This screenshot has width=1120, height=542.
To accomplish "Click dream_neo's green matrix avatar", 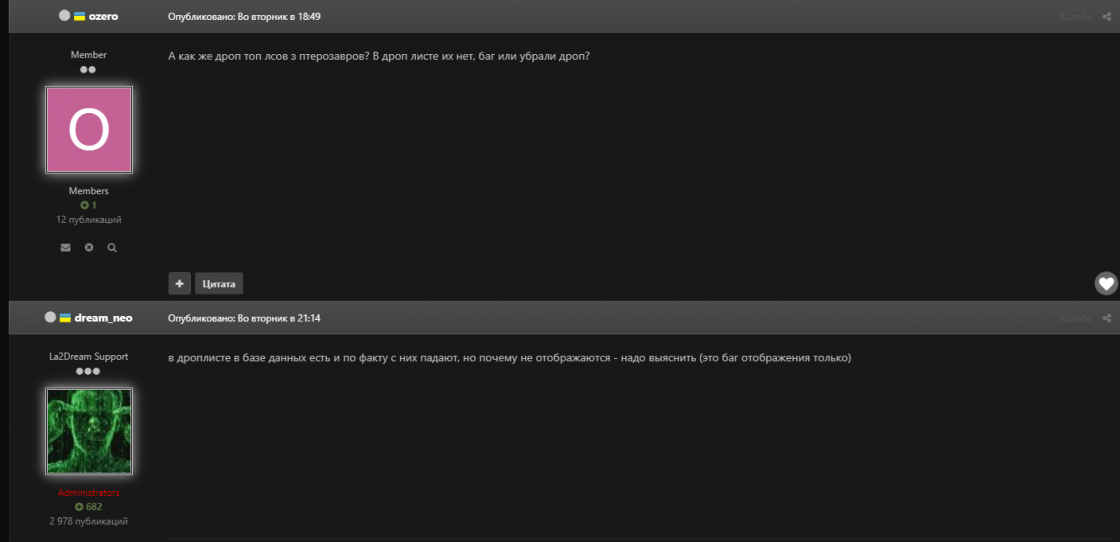I will point(89,431).
